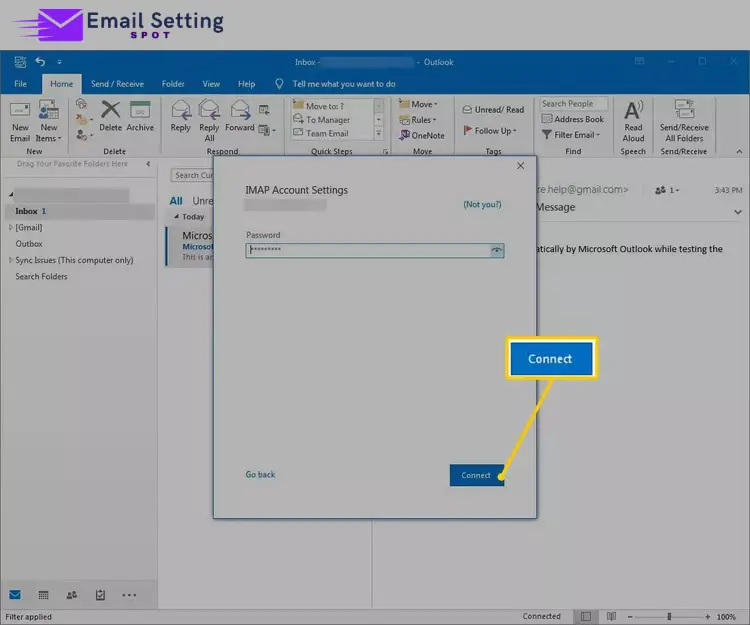Screen dimensions: 750x625
Task: Click the Undo icon in title bar
Action: click(40, 62)
